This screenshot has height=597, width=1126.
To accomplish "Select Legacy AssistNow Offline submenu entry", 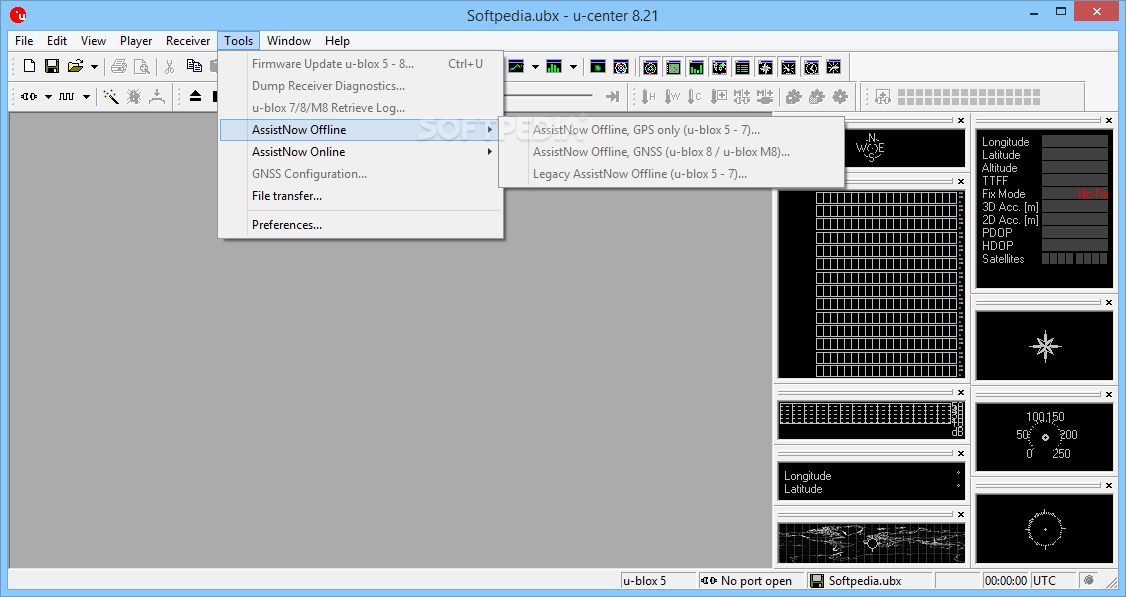I will point(671,174).
